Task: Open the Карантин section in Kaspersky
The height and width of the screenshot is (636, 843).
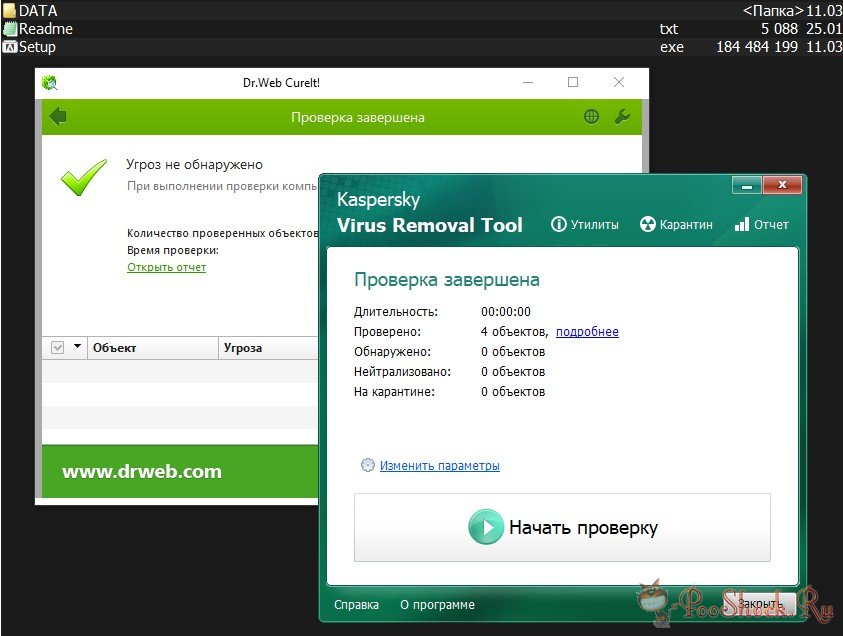Action: click(x=676, y=225)
